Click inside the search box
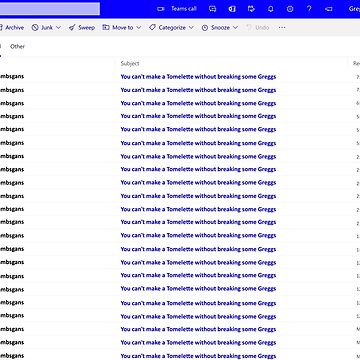Viewport: 360px width, 360px height. (x=50, y=9)
